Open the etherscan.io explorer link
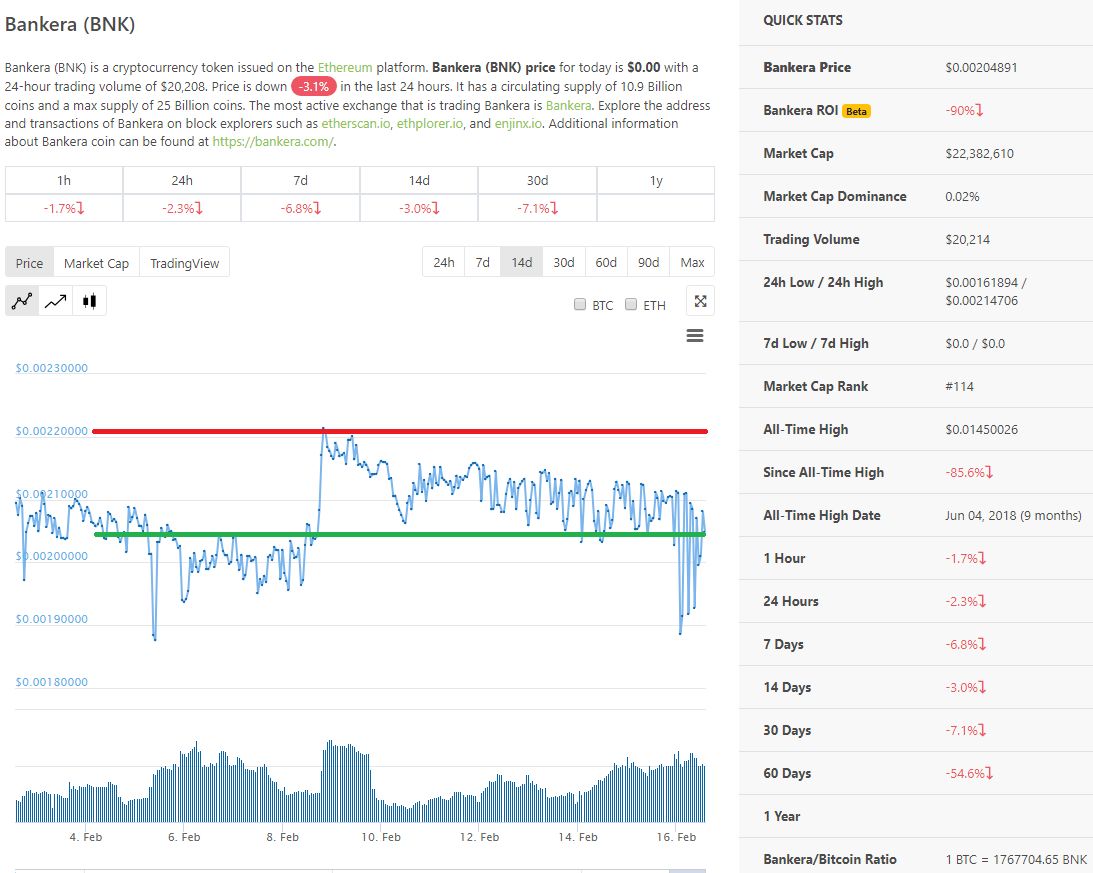 (x=356, y=123)
